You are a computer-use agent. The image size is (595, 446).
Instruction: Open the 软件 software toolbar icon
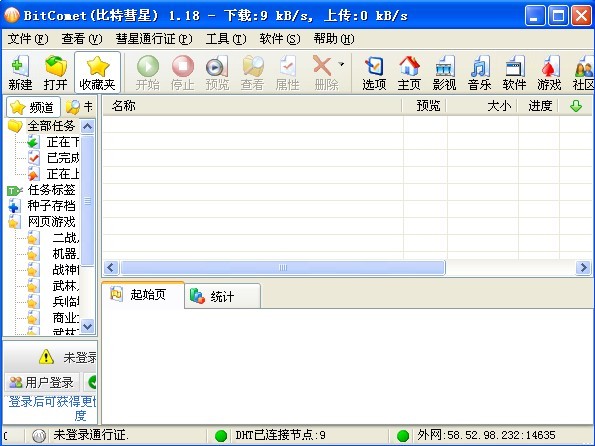(514, 73)
